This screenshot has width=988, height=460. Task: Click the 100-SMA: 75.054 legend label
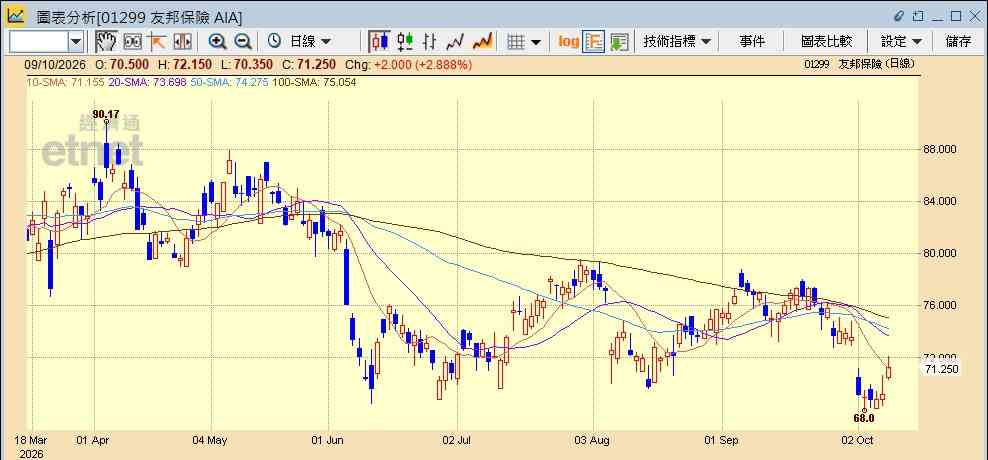pos(313,82)
